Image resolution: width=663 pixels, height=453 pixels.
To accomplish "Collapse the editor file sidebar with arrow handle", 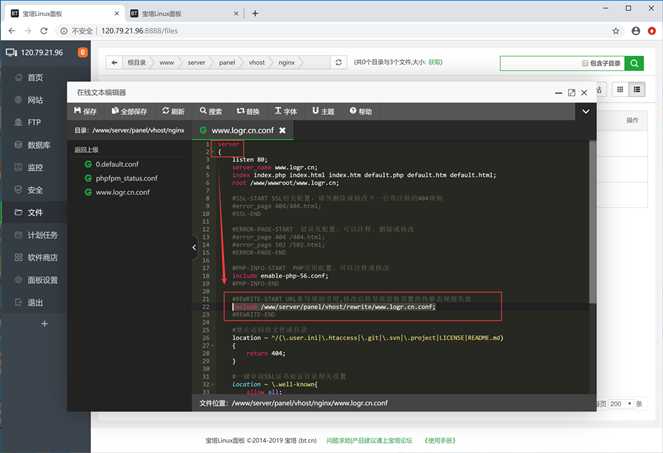I will (x=194, y=247).
